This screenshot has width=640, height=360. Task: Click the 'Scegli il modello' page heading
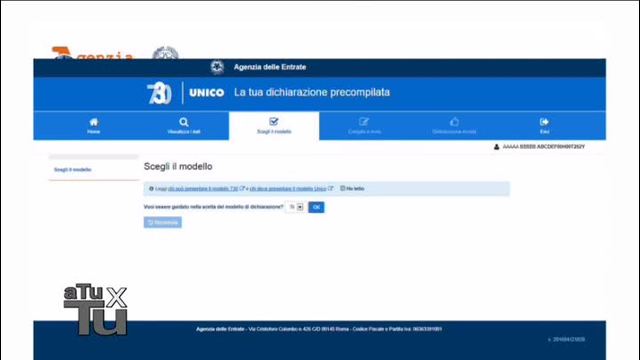pos(178,167)
